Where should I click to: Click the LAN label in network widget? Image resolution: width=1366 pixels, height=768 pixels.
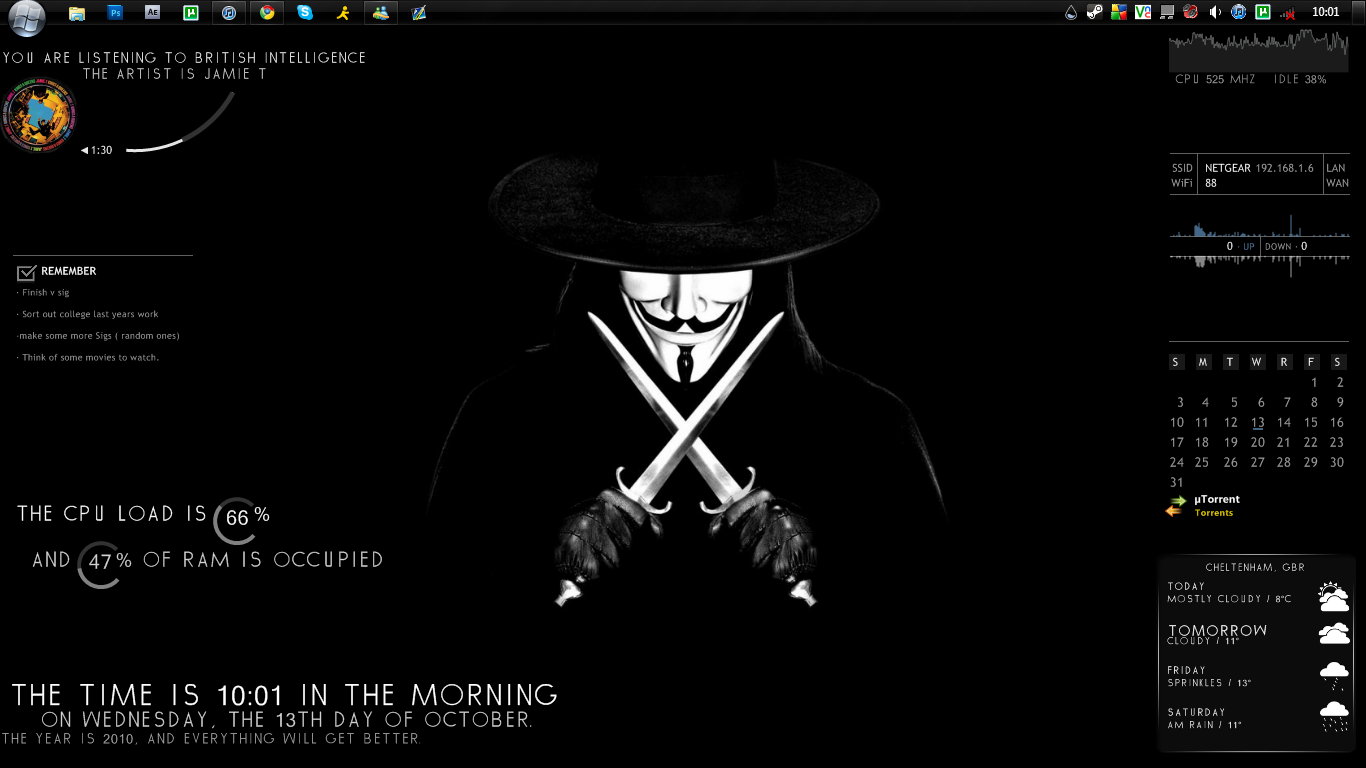tap(1336, 168)
